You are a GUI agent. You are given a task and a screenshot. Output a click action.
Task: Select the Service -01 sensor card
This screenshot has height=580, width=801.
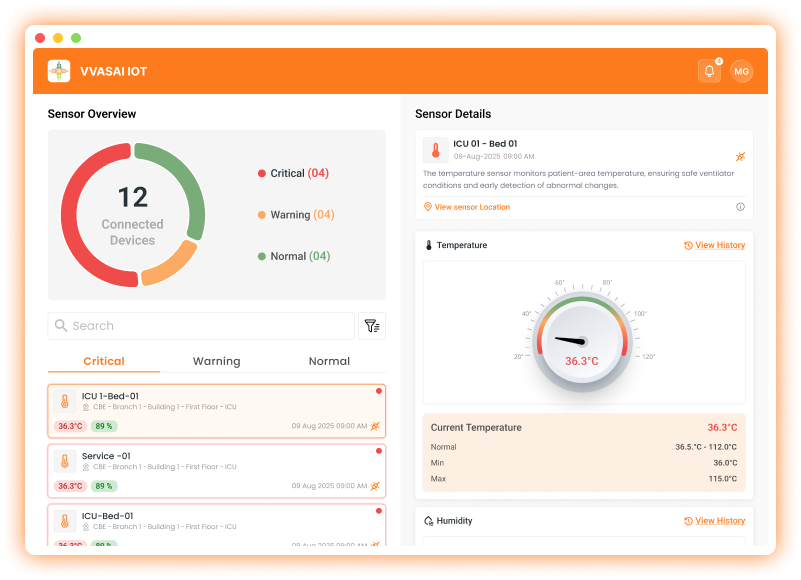pos(217,471)
